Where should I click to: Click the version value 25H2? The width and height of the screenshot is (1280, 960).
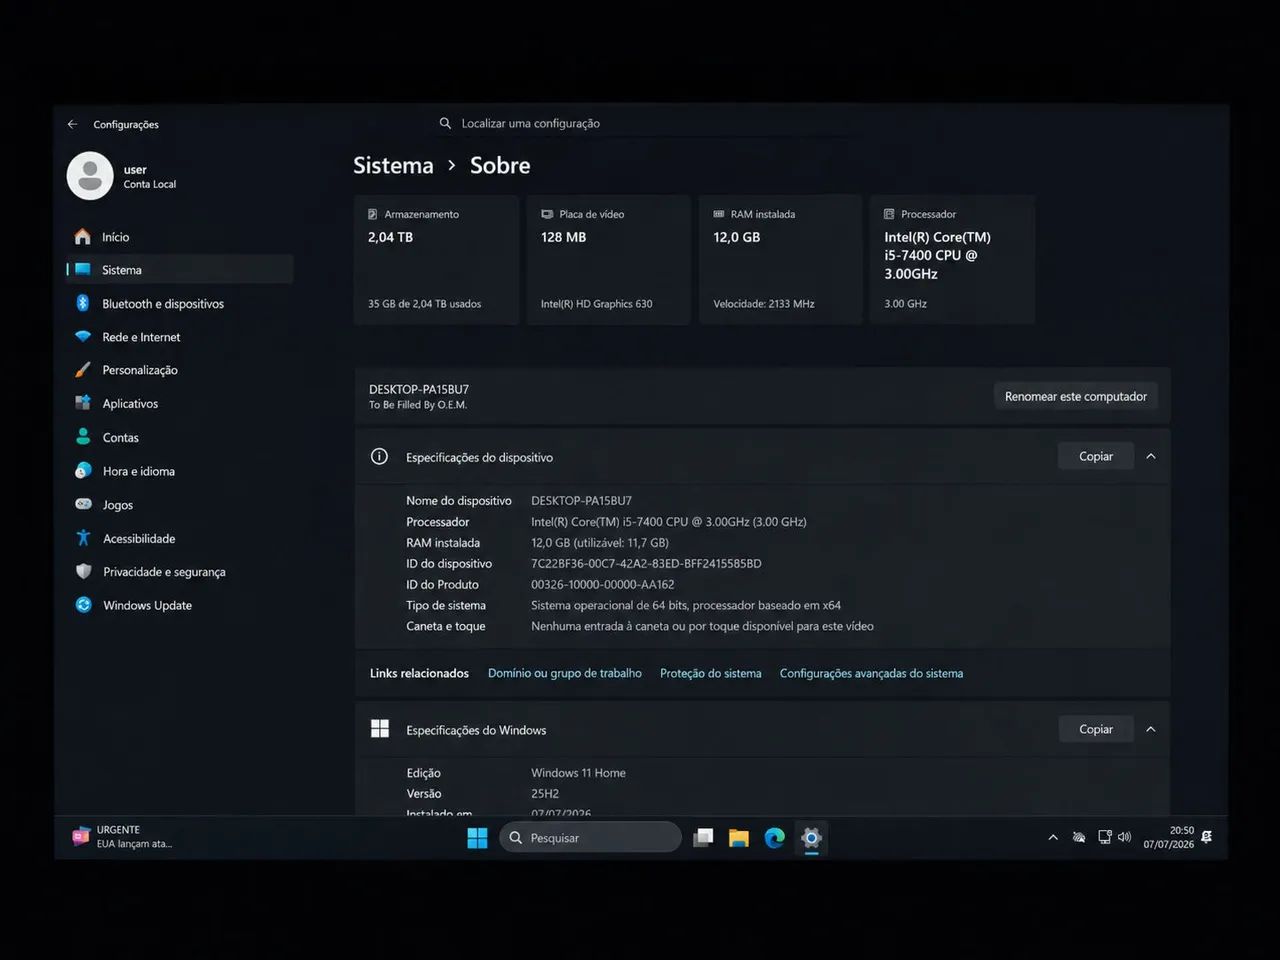(545, 794)
